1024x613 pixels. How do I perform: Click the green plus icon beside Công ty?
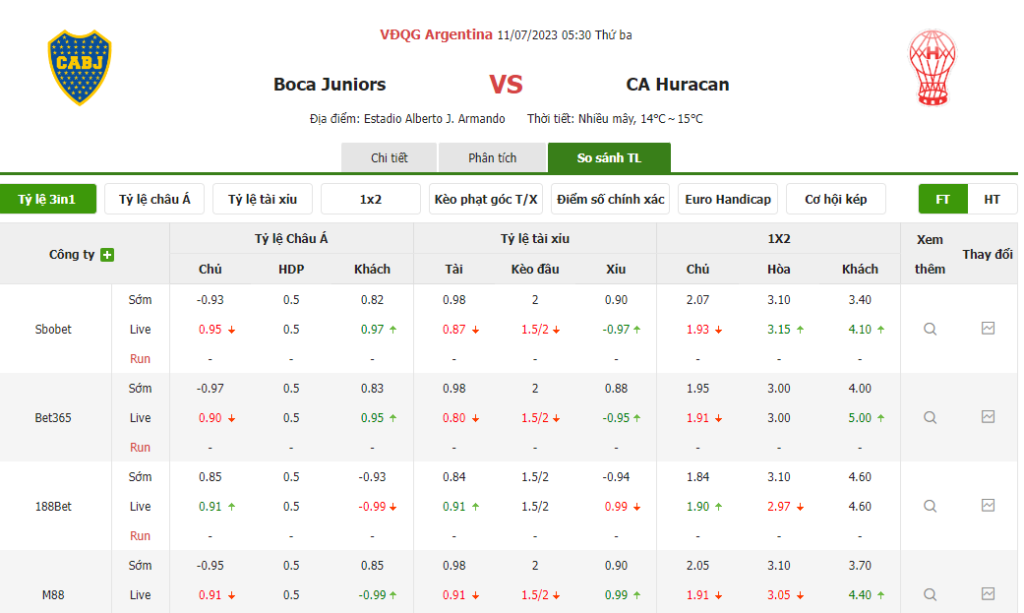[x=108, y=255]
